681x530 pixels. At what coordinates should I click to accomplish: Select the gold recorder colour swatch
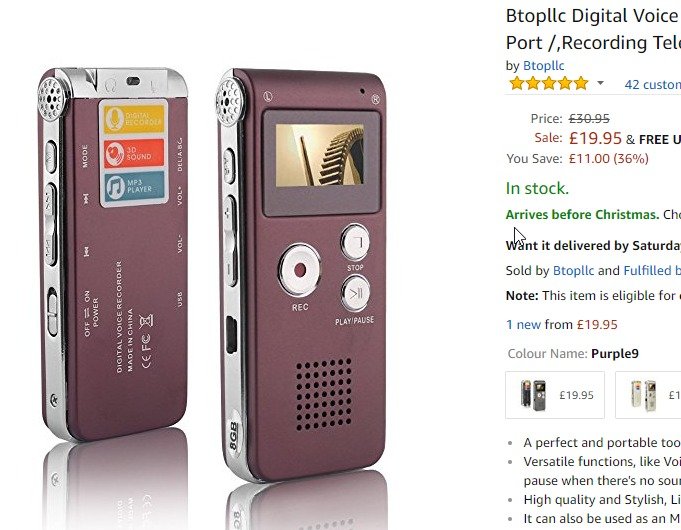pyautogui.click(x=648, y=395)
